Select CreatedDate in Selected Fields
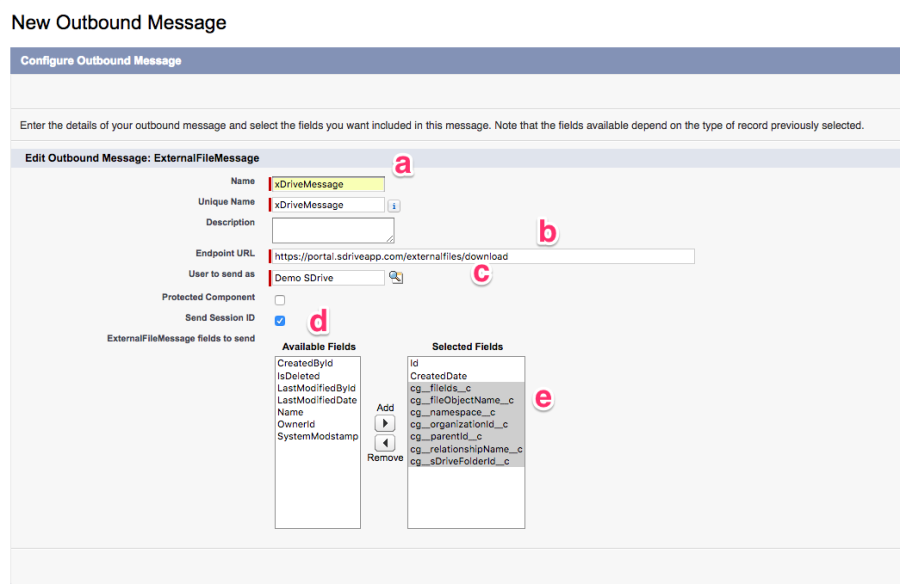 tap(437, 376)
